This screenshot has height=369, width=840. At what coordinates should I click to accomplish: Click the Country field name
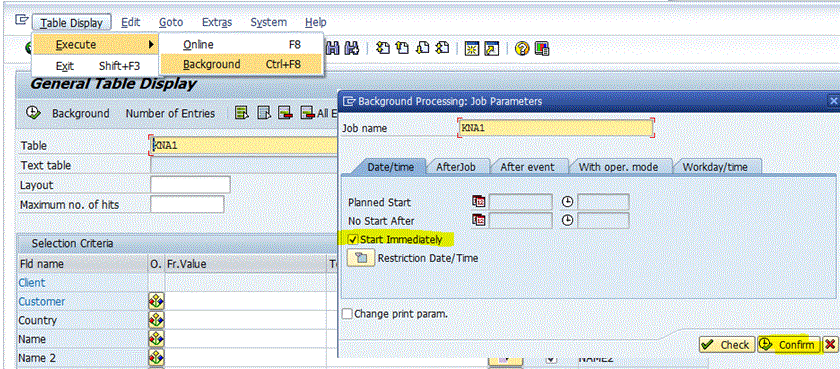[38, 320]
